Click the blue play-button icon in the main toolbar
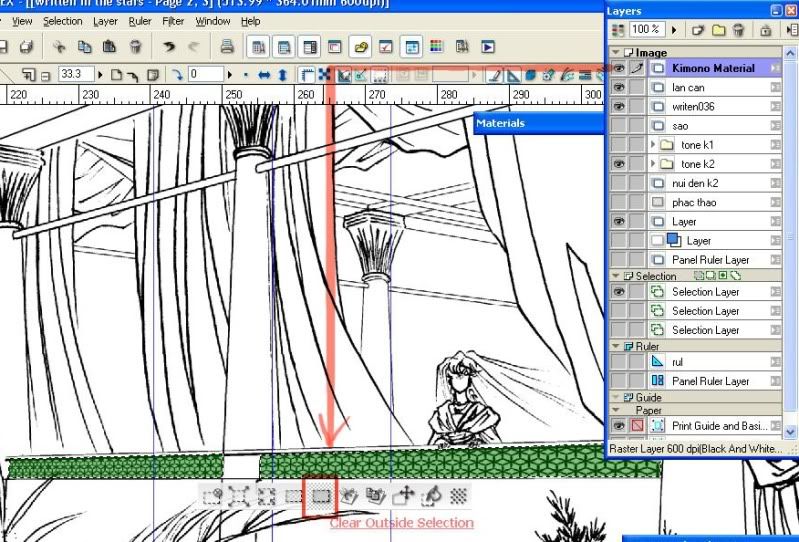 pos(488,47)
